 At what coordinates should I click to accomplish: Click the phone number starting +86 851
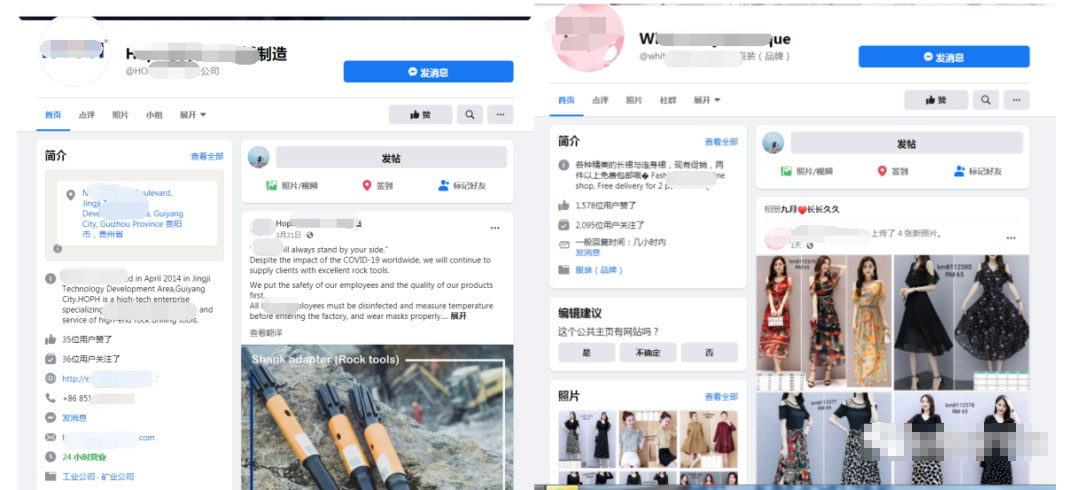(98, 398)
